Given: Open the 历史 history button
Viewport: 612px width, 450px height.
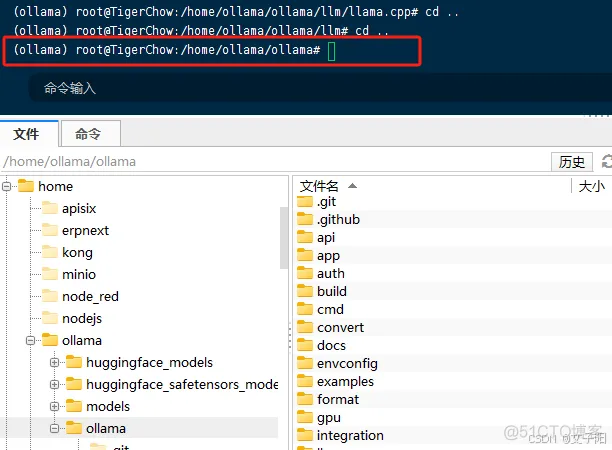Looking at the screenshot, I should pyautogui.click(x=572, y=162).
